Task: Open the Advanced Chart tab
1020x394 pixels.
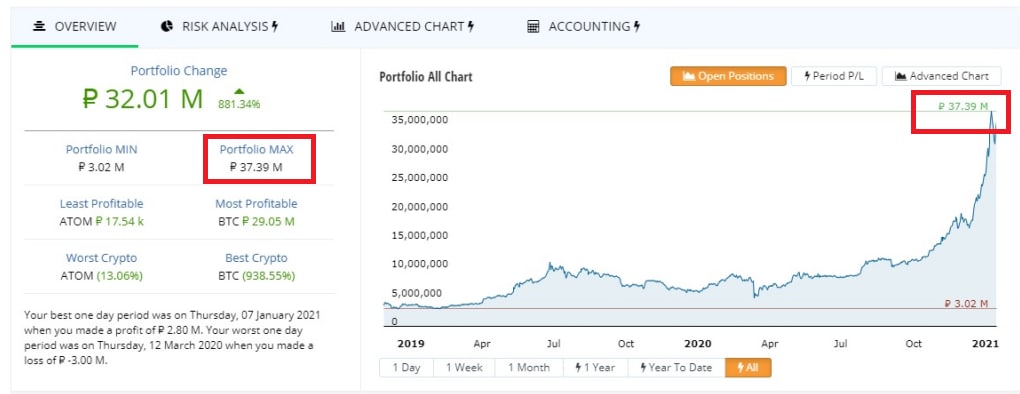Action: [402, 27]
